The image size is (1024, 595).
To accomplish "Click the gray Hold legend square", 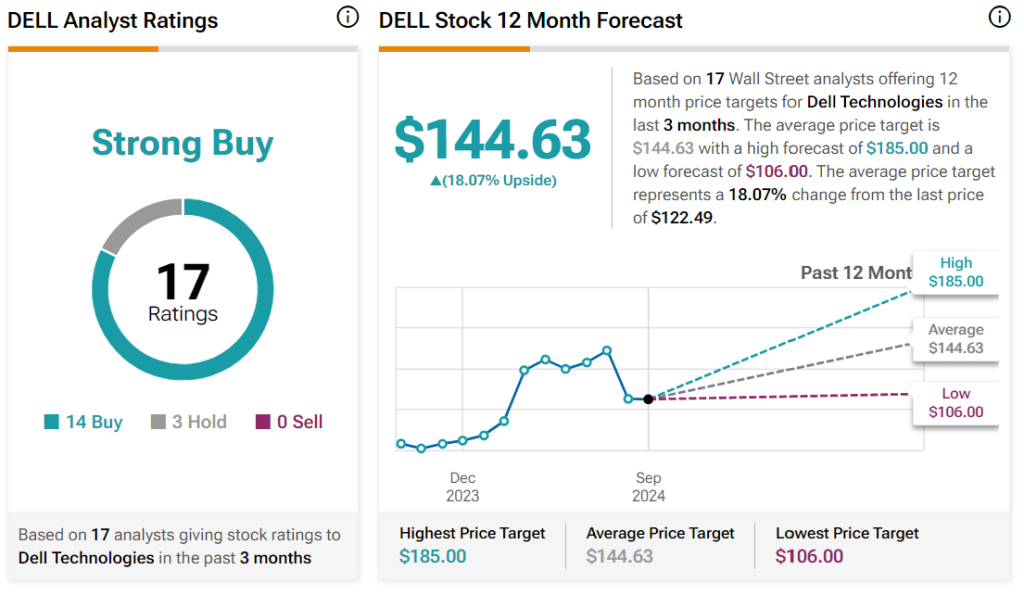I will (158, 422).
